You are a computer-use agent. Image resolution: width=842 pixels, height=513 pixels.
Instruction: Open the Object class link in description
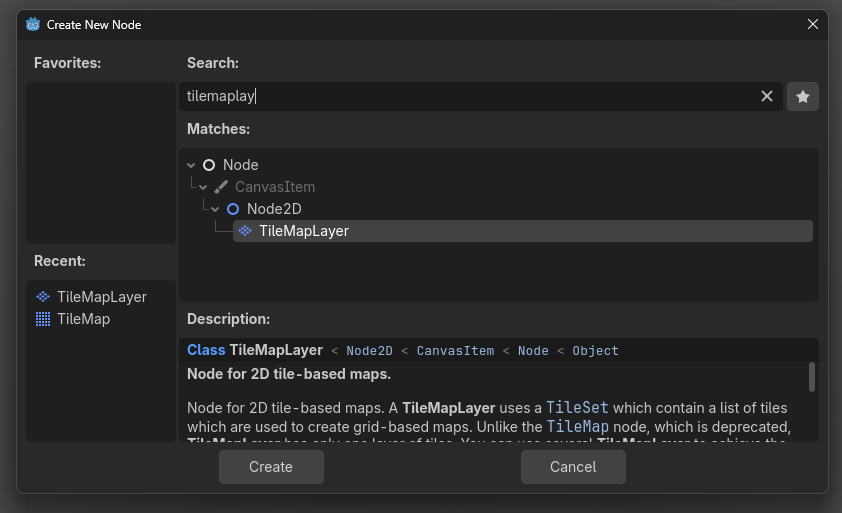596,351
